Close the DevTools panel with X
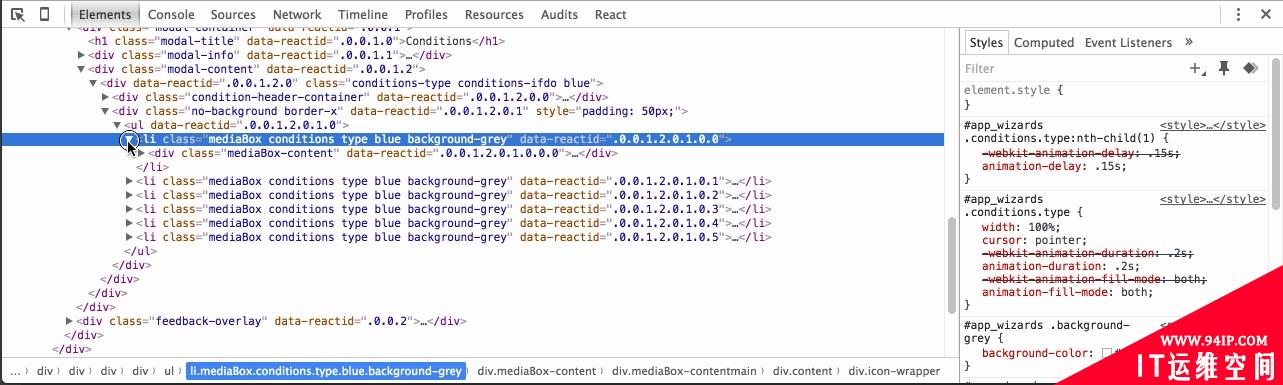This screenshot has width=1283, height=385. coord(1264,15)
